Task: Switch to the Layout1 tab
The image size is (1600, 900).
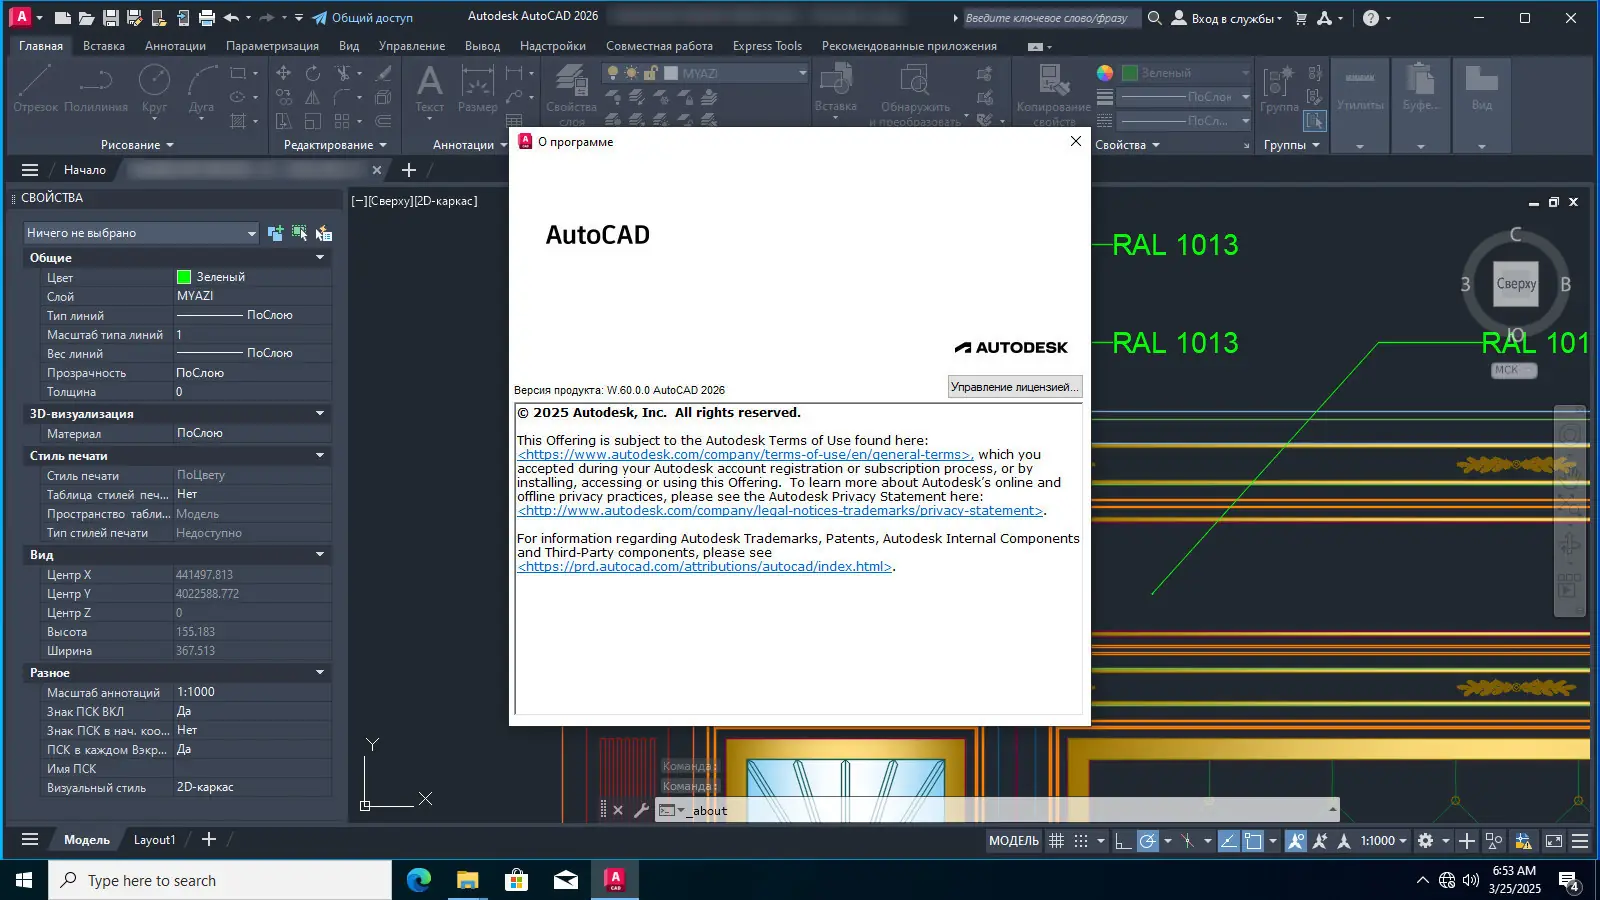Action: [154, 840]
